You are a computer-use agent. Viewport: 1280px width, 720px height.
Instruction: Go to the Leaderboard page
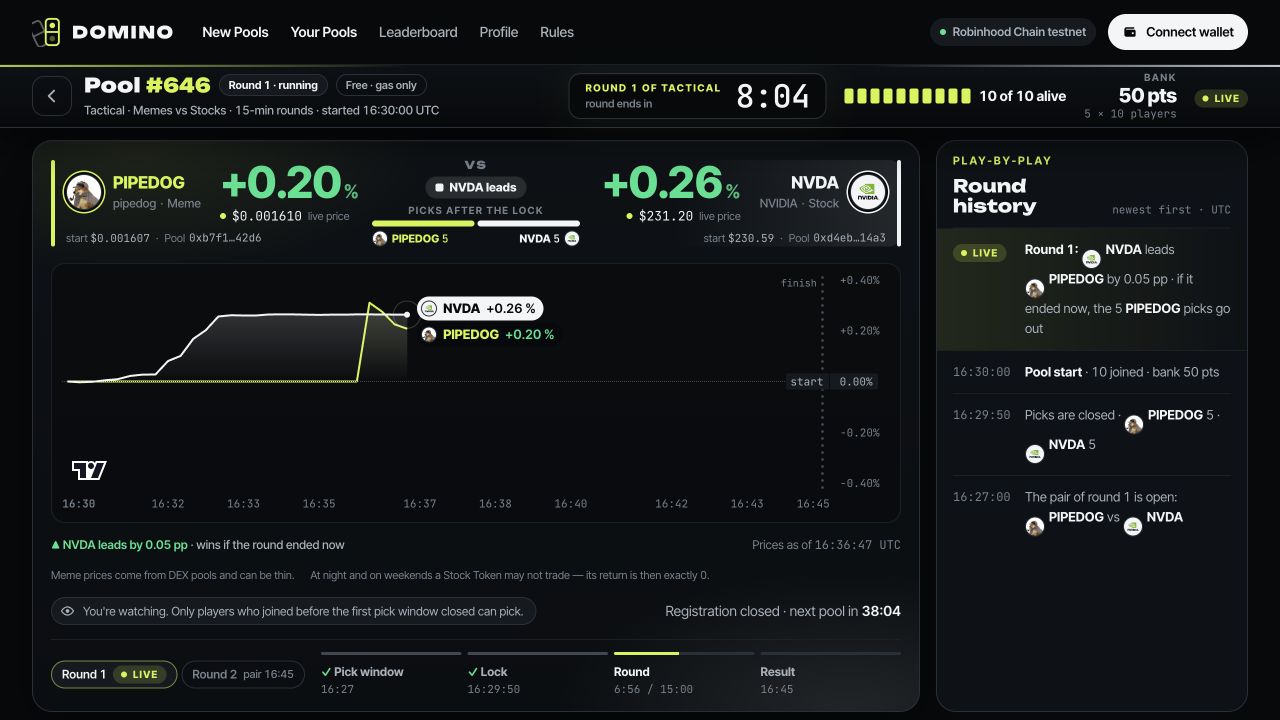tap(418, 32)
